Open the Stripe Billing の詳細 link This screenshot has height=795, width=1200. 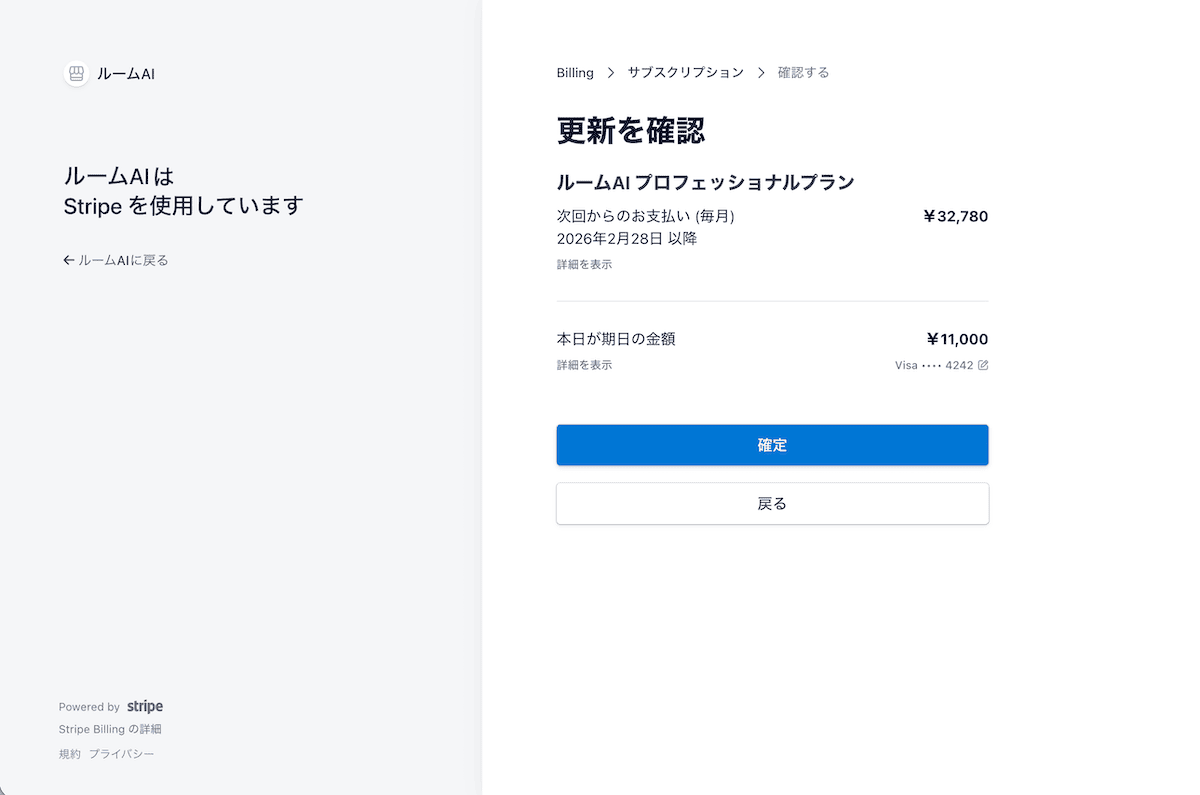(110, 730)
